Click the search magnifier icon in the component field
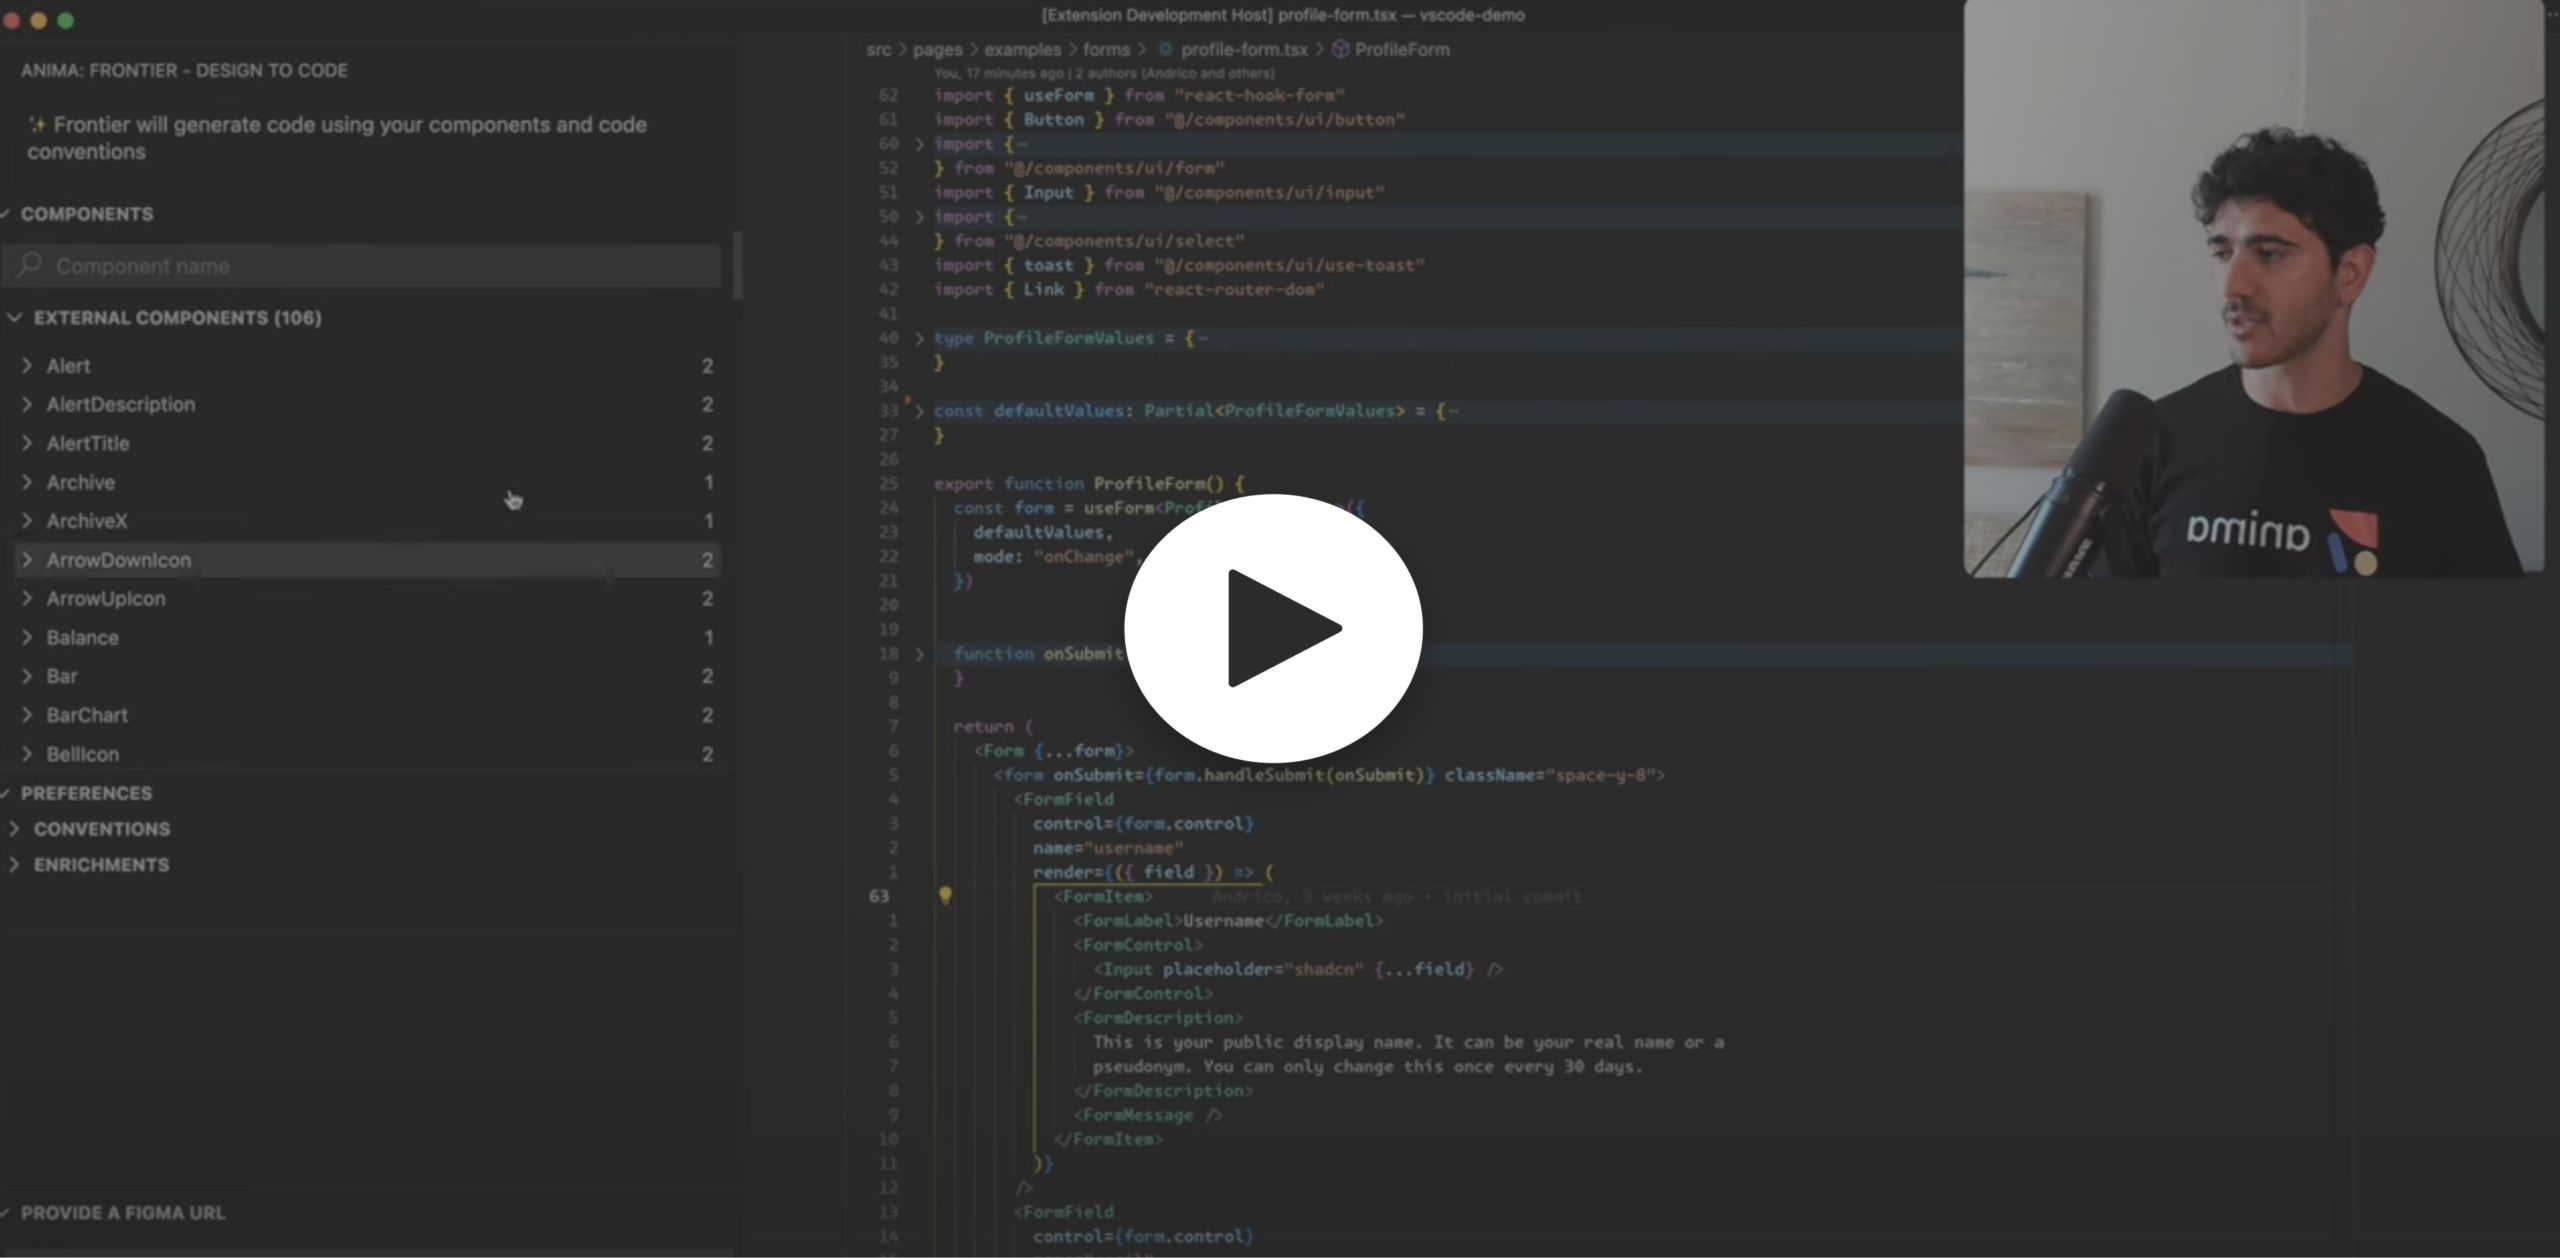The width and height of the screenshot is (2560, 1258). pos(31,265)
